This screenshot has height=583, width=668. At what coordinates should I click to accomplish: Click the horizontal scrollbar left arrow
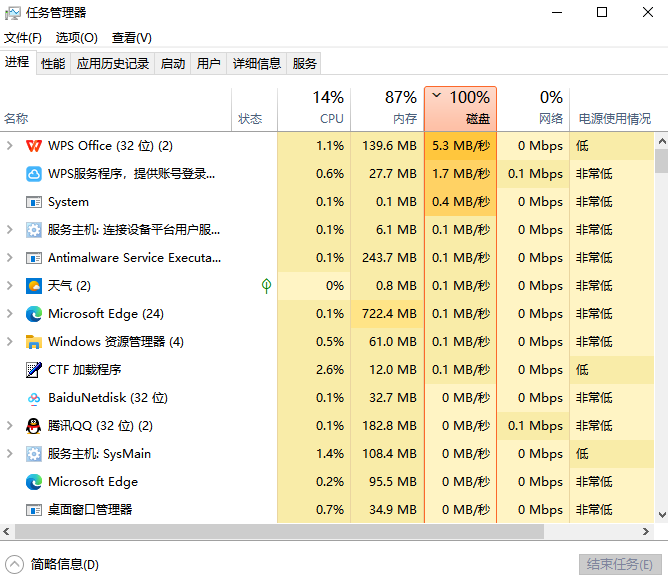pos(6,531)
